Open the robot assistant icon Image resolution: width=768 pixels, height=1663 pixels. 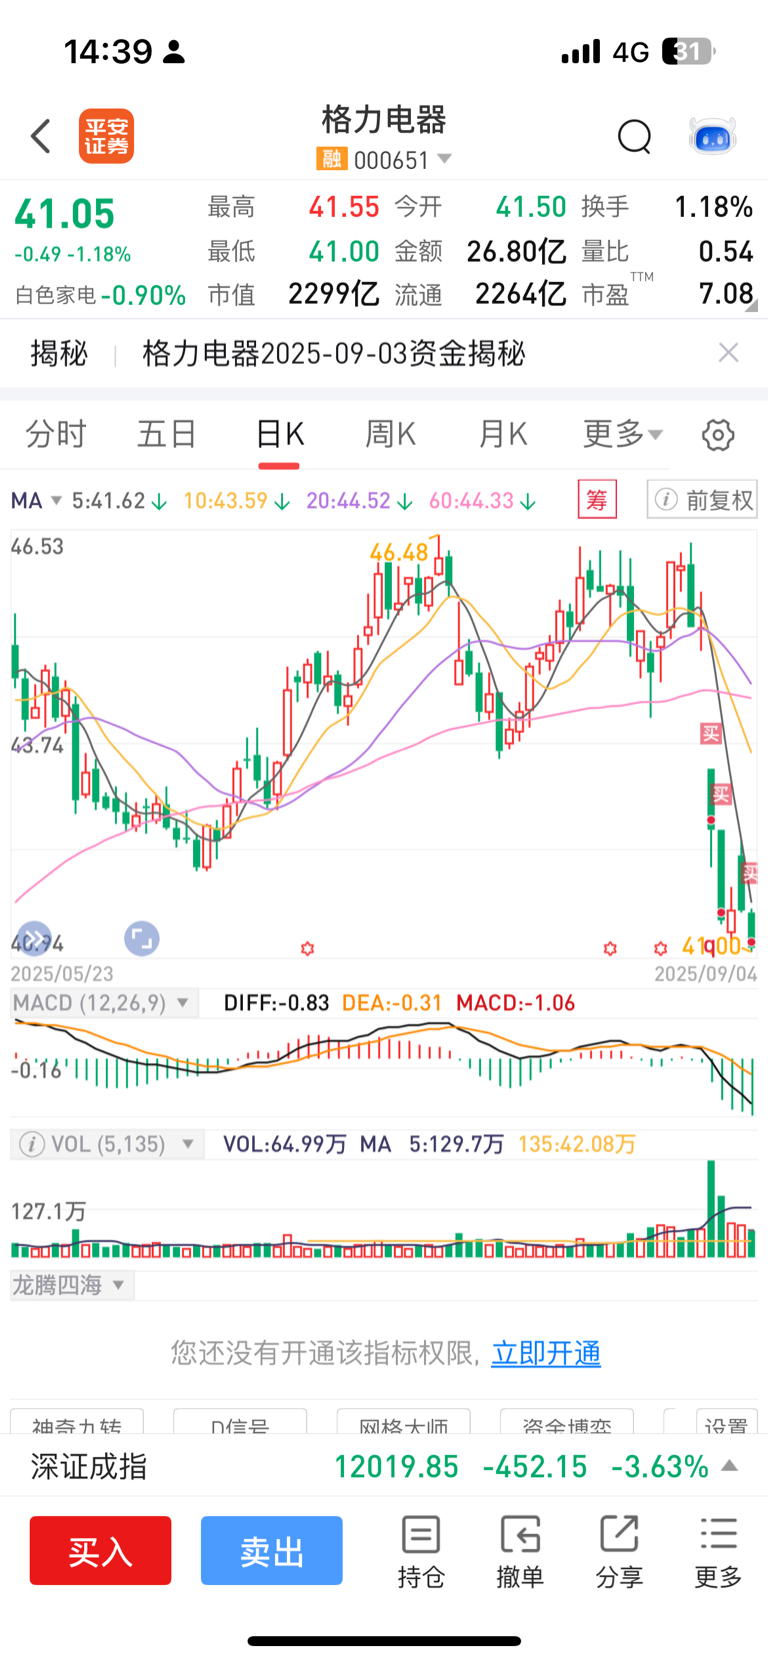(713, 136)
